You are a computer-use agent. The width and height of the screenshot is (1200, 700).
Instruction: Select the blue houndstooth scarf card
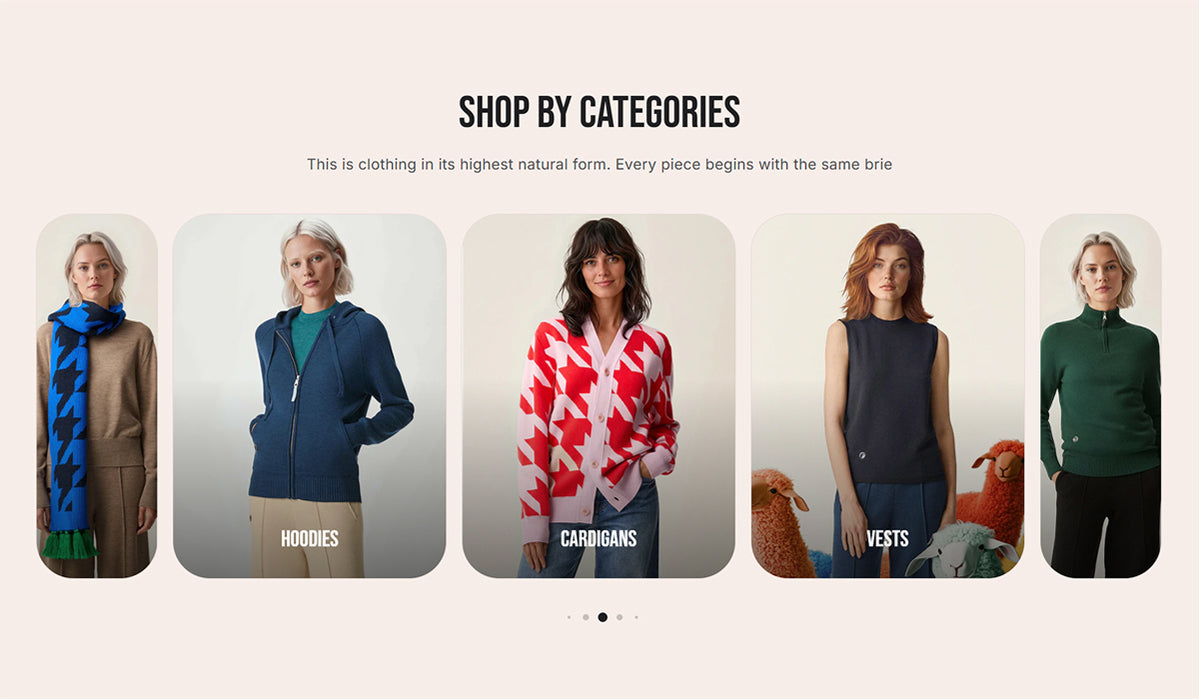point(97,396)
